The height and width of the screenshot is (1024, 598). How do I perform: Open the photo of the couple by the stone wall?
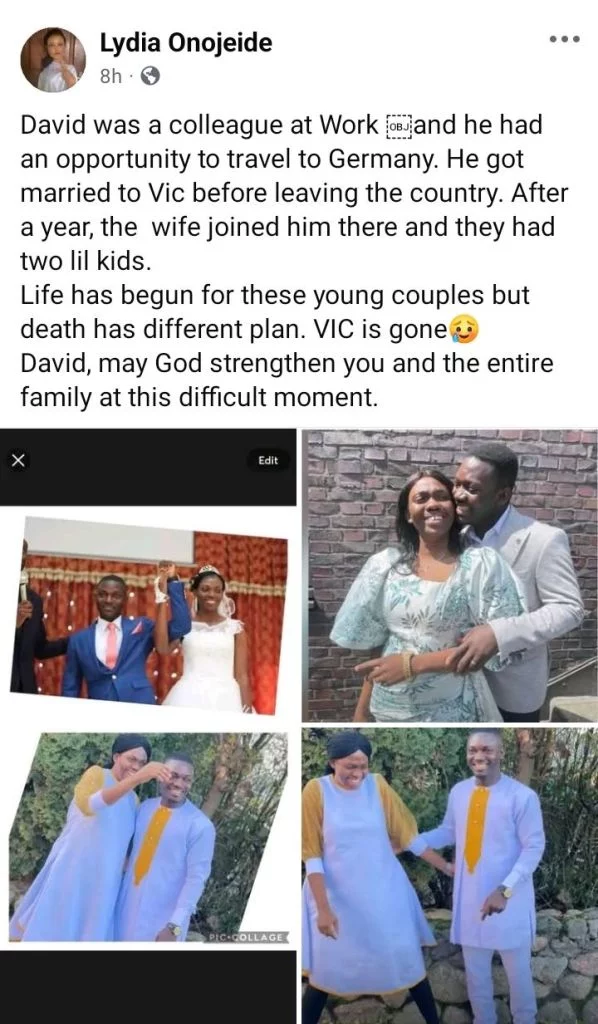tap(450, 876)
